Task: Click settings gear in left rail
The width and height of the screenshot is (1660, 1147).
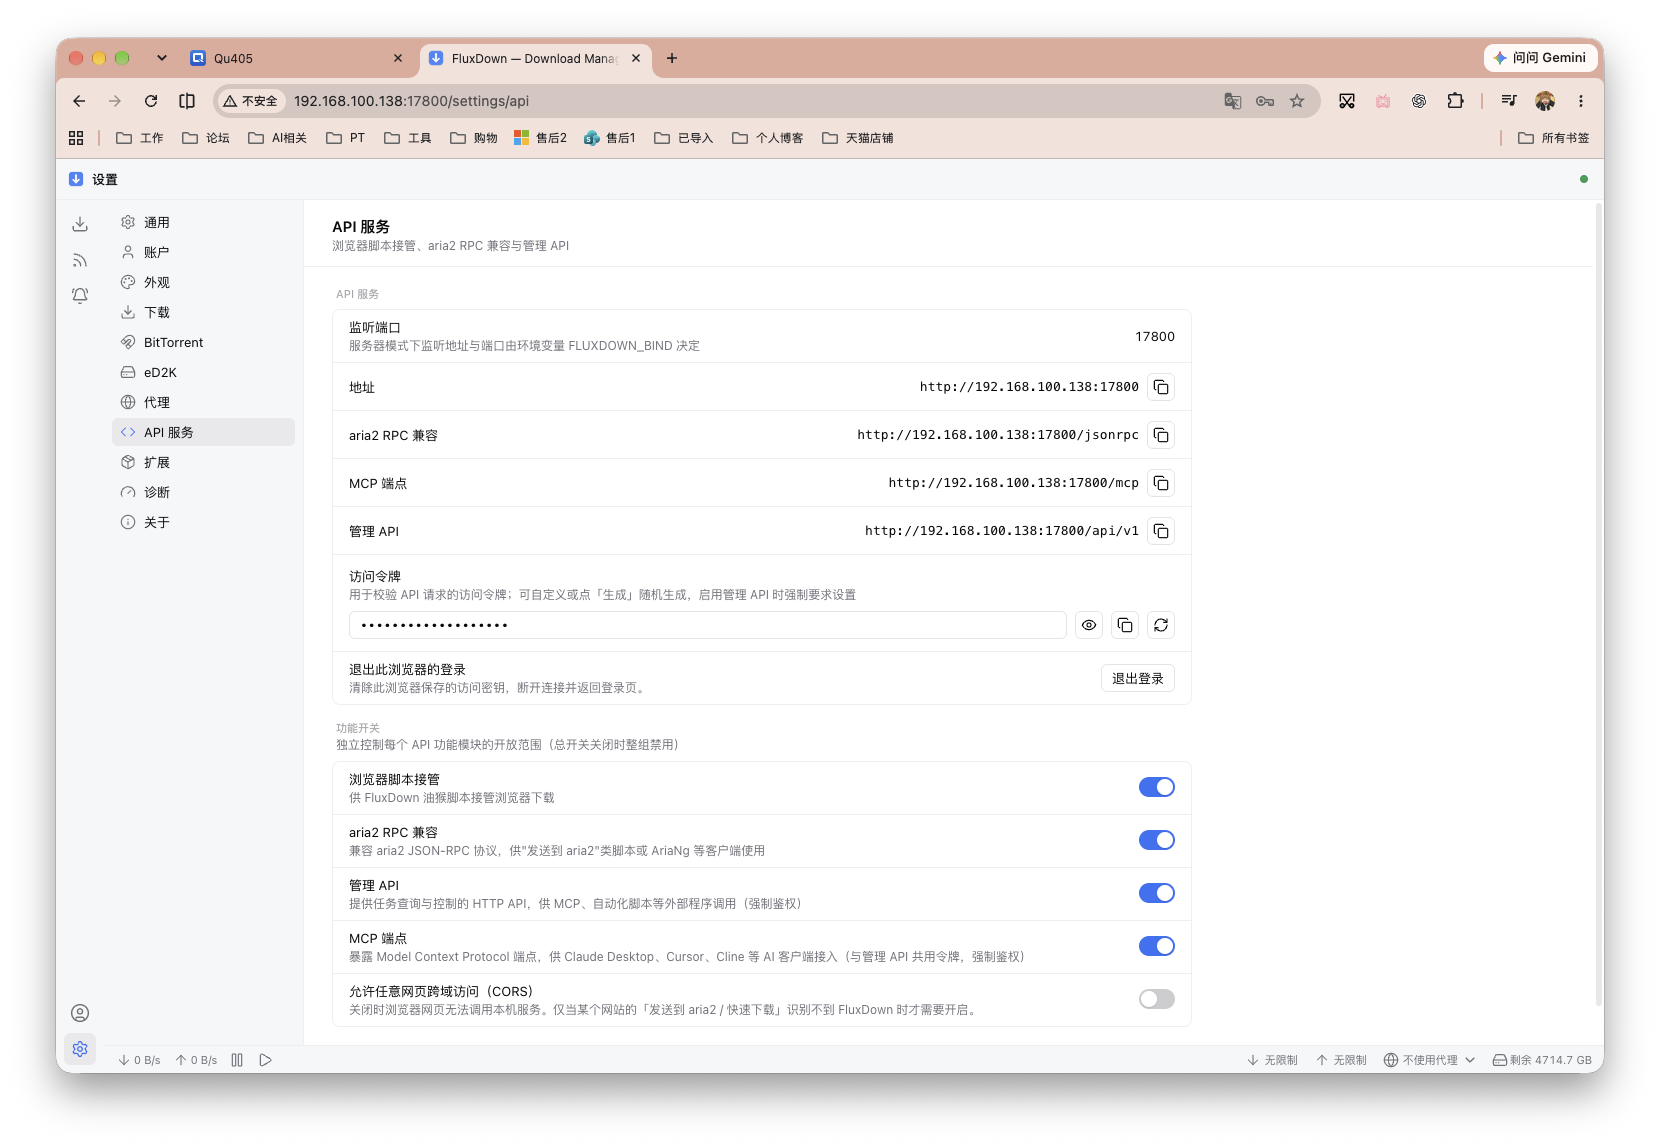Action: [80, 1049]
